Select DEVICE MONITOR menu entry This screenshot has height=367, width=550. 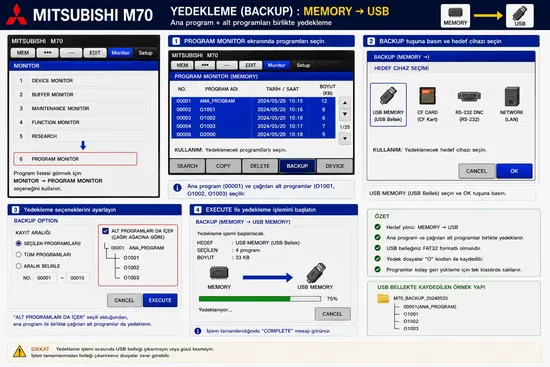[82, 81]
